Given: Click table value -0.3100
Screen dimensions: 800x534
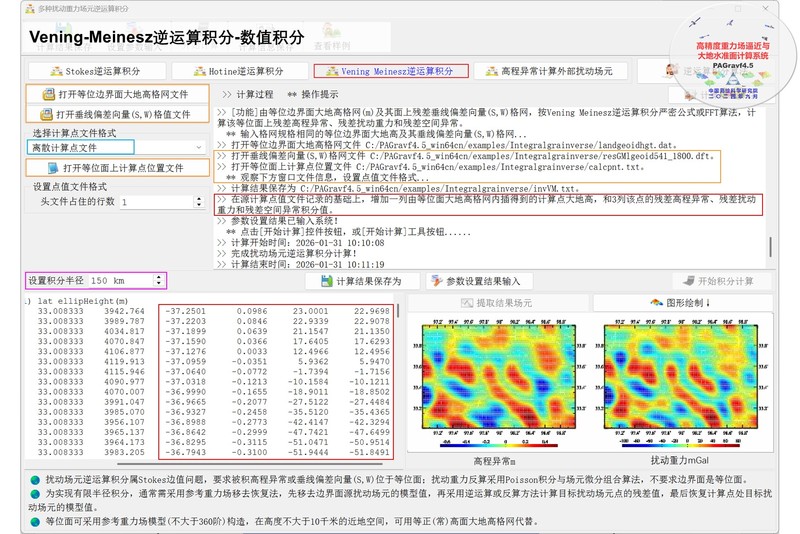Looking at the screenshot, I should 249,452.
